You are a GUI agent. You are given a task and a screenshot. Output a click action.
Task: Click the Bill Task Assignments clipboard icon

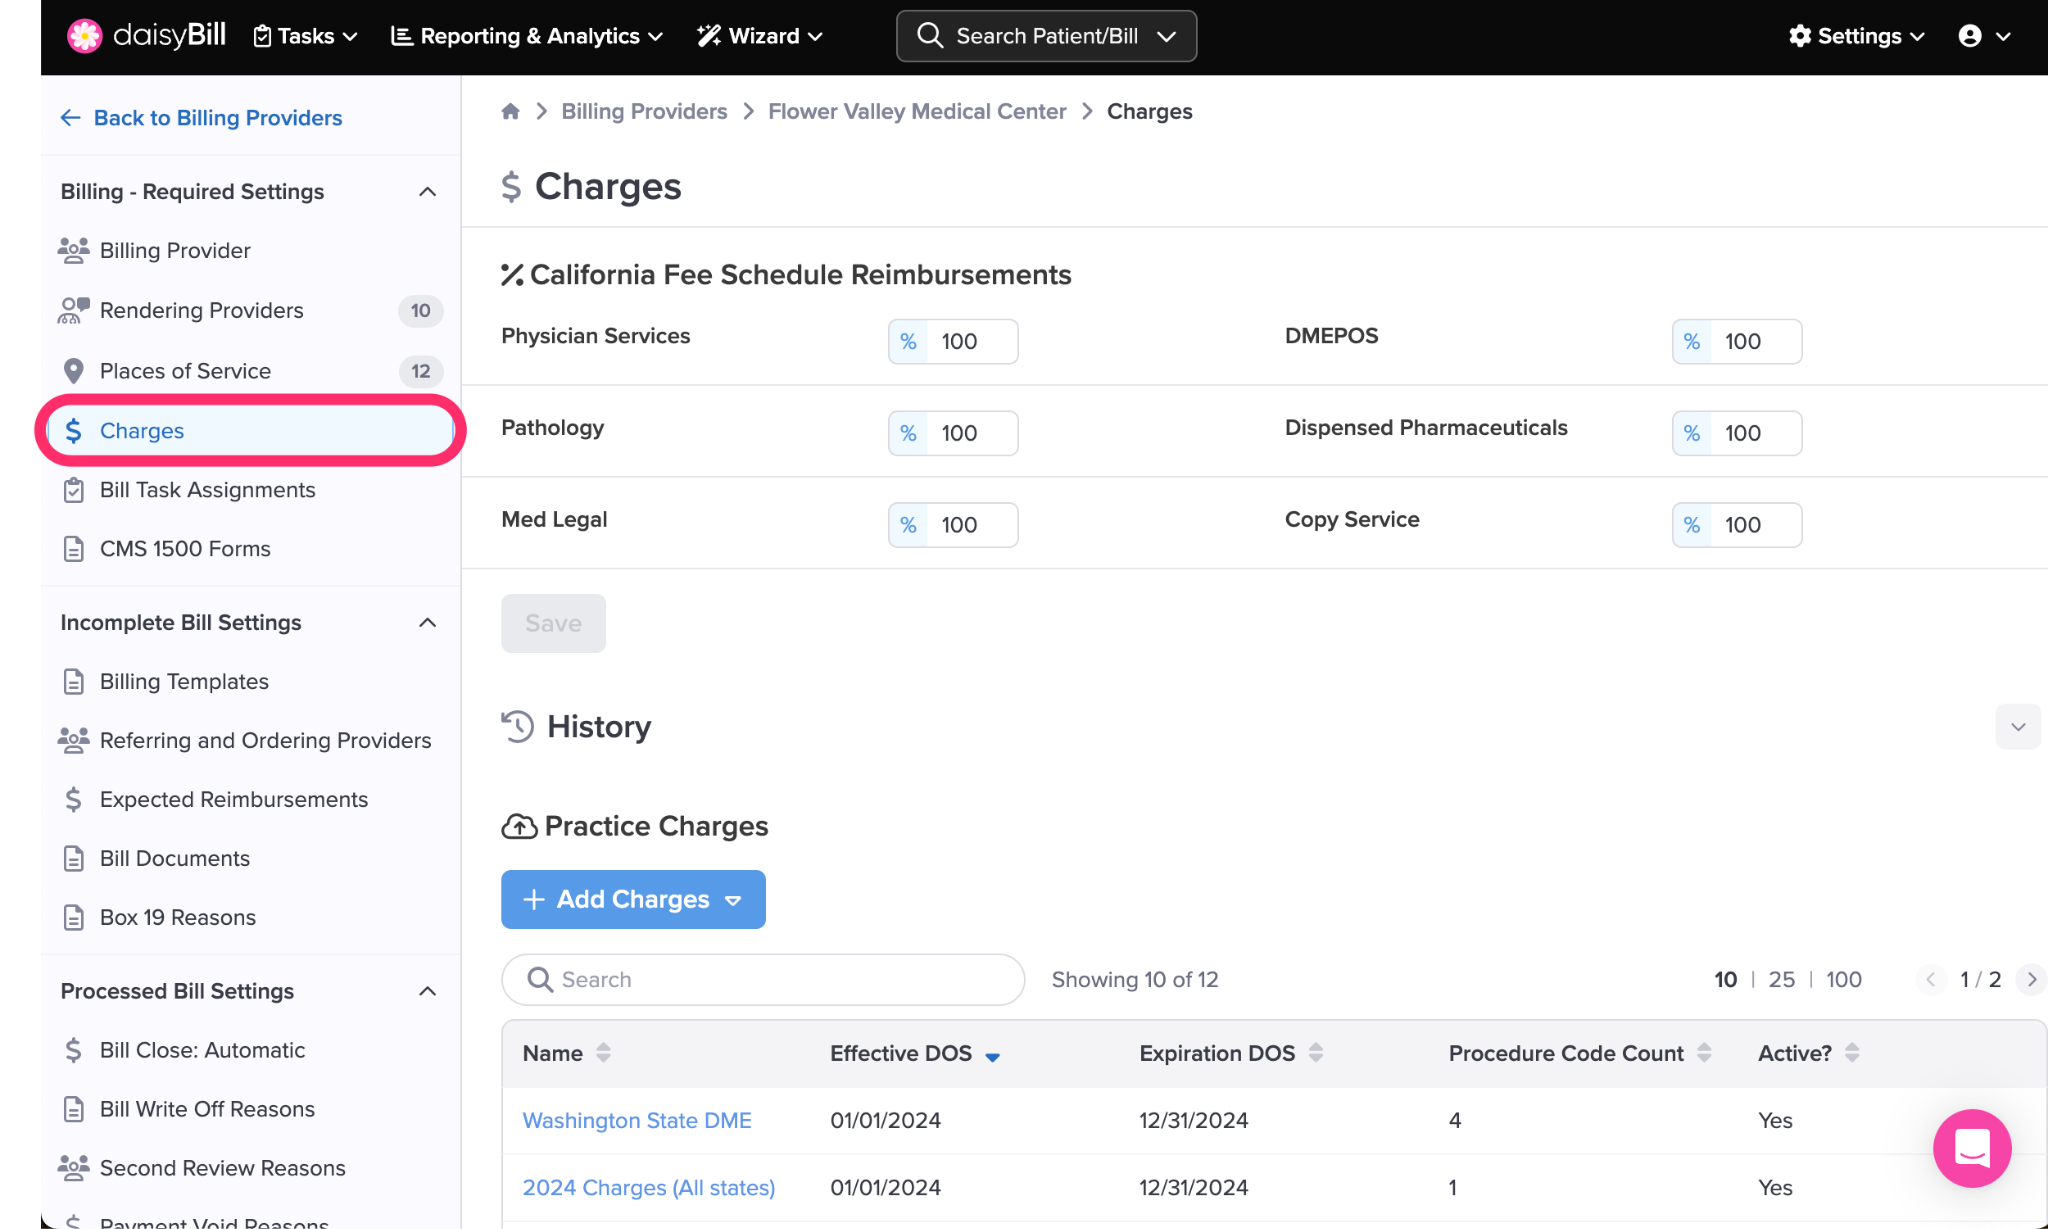[x=73, y=490]
